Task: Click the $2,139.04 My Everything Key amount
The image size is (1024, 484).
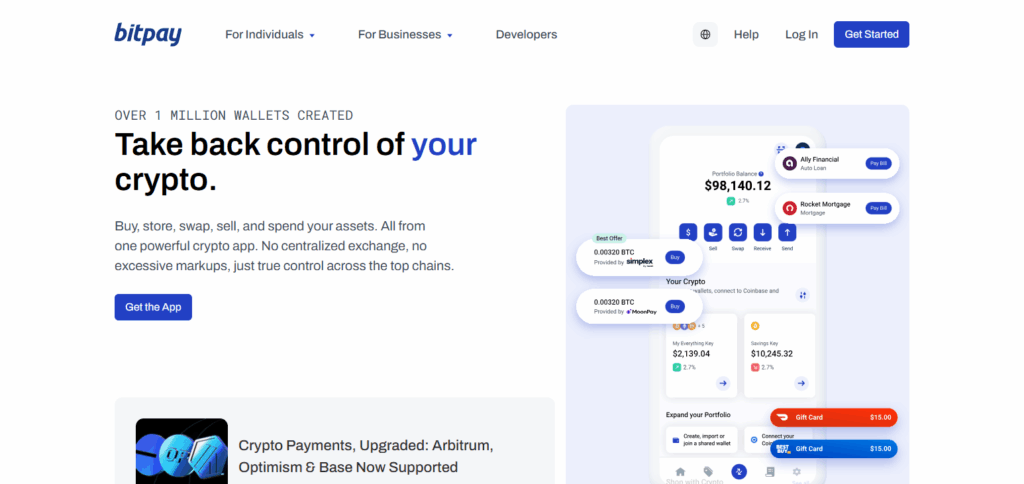Action: 692,353
